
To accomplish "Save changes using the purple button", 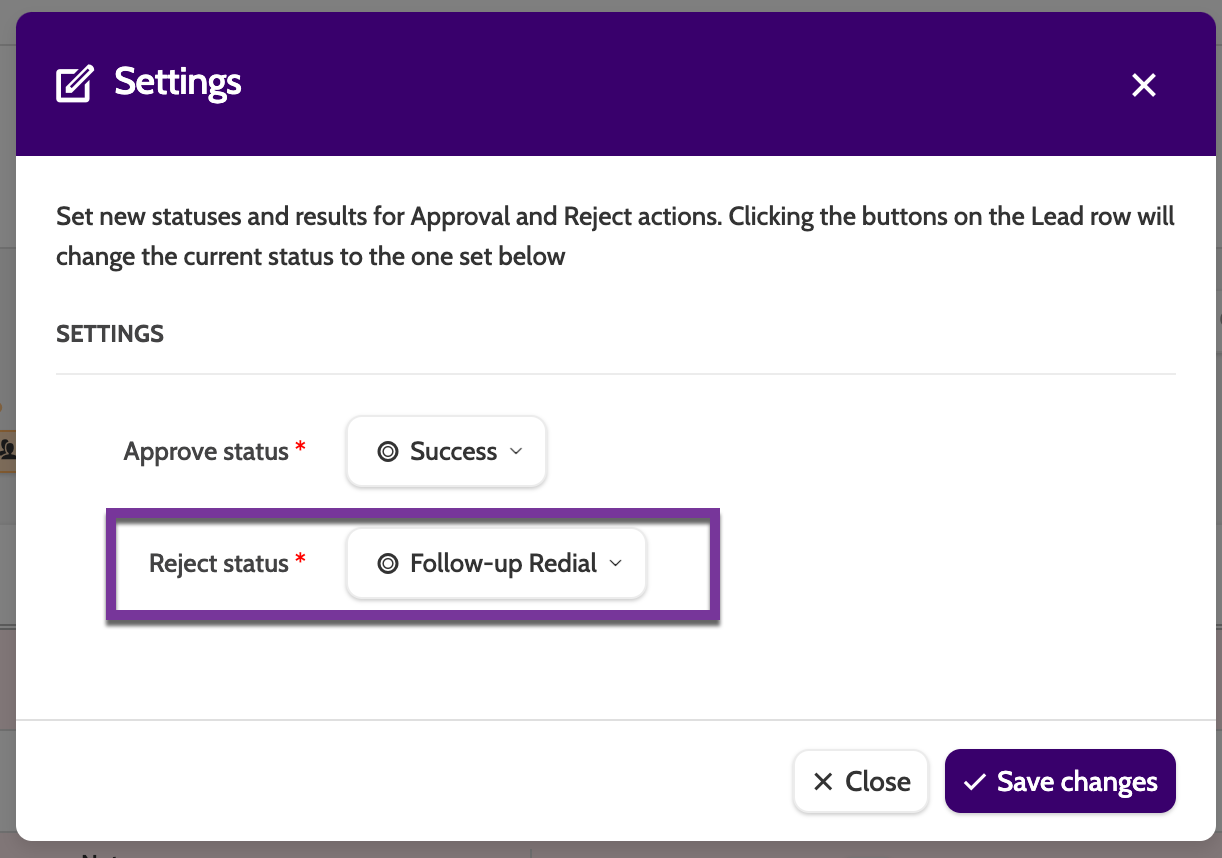I will (1060, 782).
